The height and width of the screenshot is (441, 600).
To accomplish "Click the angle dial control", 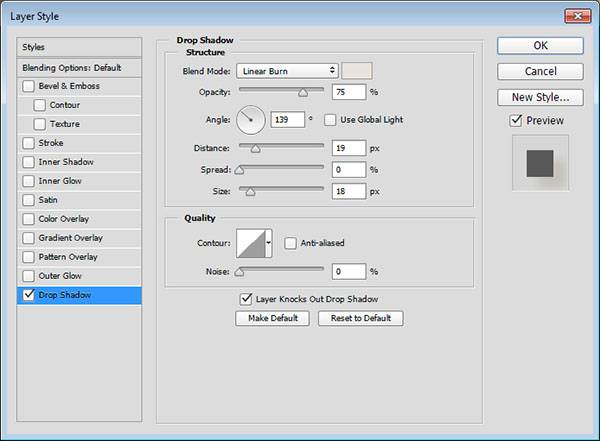I will tap(251, 121).
